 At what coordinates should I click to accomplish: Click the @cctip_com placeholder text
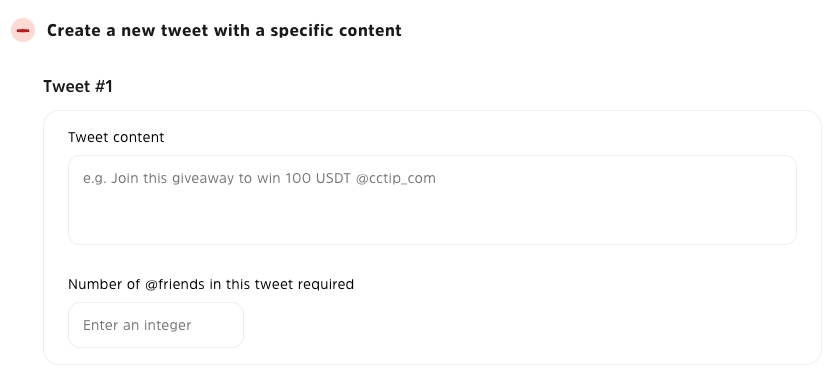[x=396, y=178]
